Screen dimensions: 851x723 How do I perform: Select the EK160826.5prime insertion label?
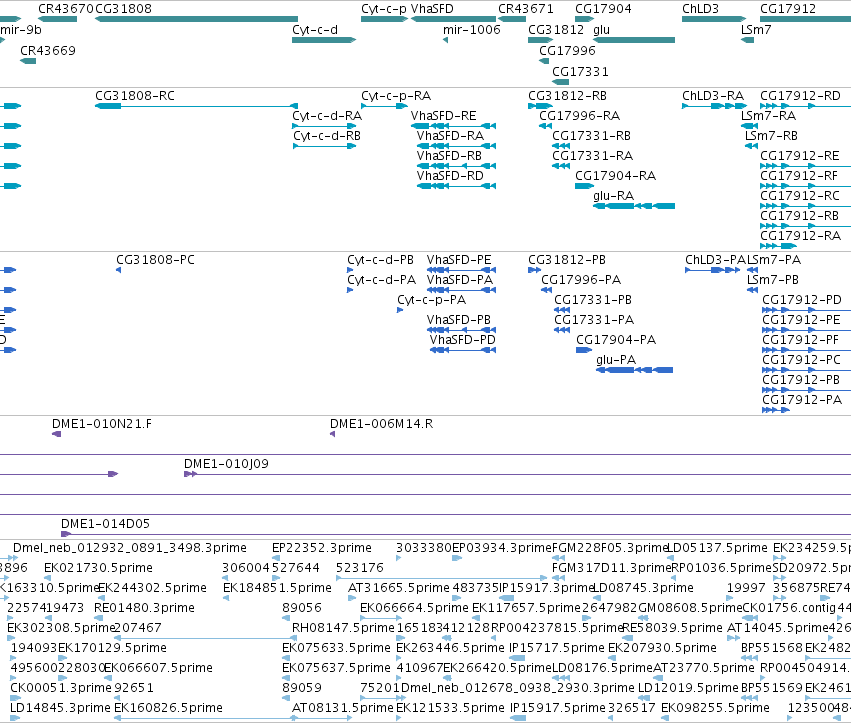click(x=168, y=708)
